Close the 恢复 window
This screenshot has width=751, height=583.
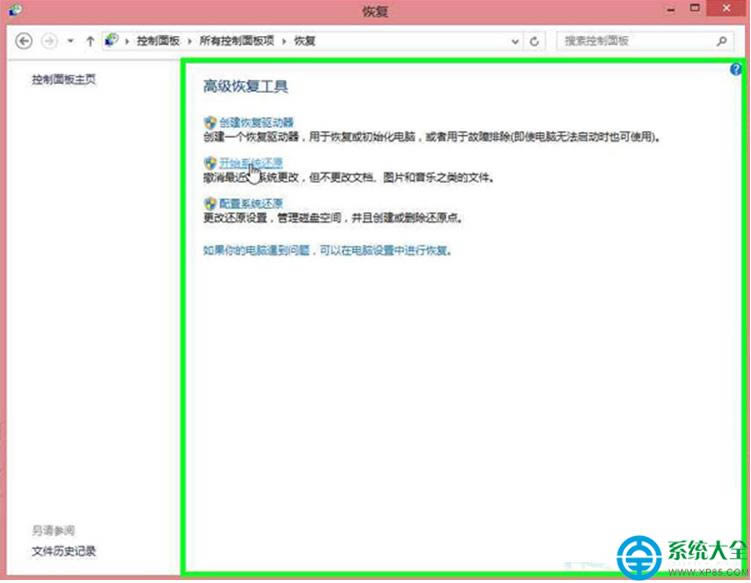[727, 8]
